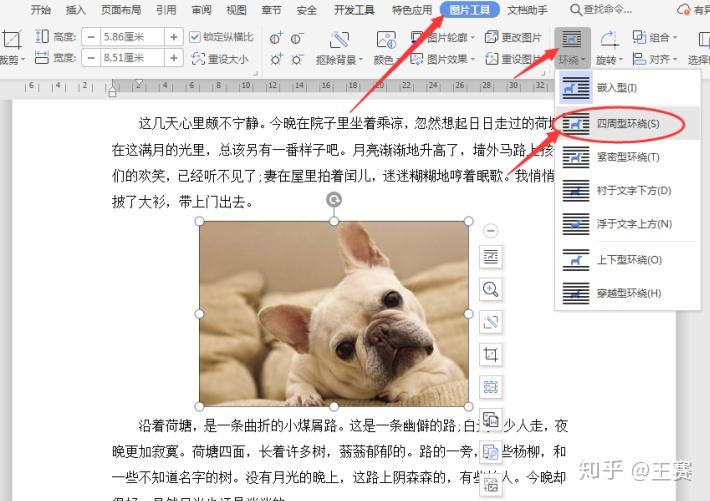Click the 宽度 value field 8.51厘米

pos(132,58)
